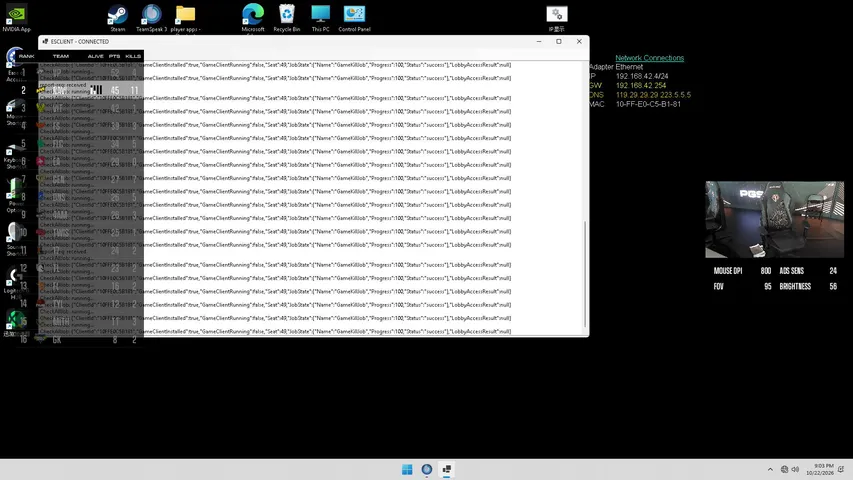Screen dimensions: 853x480
Task: Open the taskbar clock and date
Action: pyautogui.click(x=820, y=469)
